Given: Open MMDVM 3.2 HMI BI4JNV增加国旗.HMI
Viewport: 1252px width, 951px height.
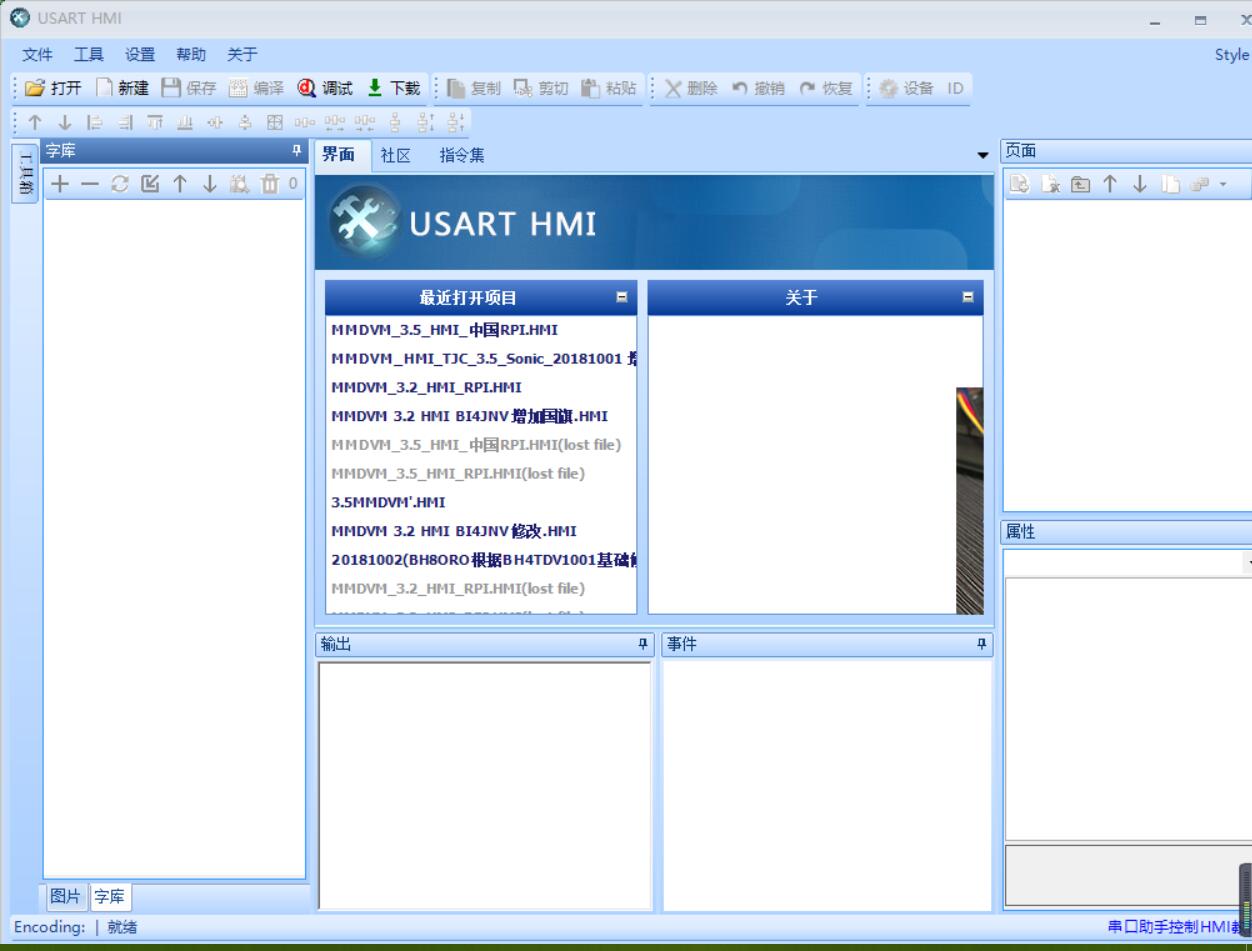Looking at the screenshot, I should coord(470,416).
